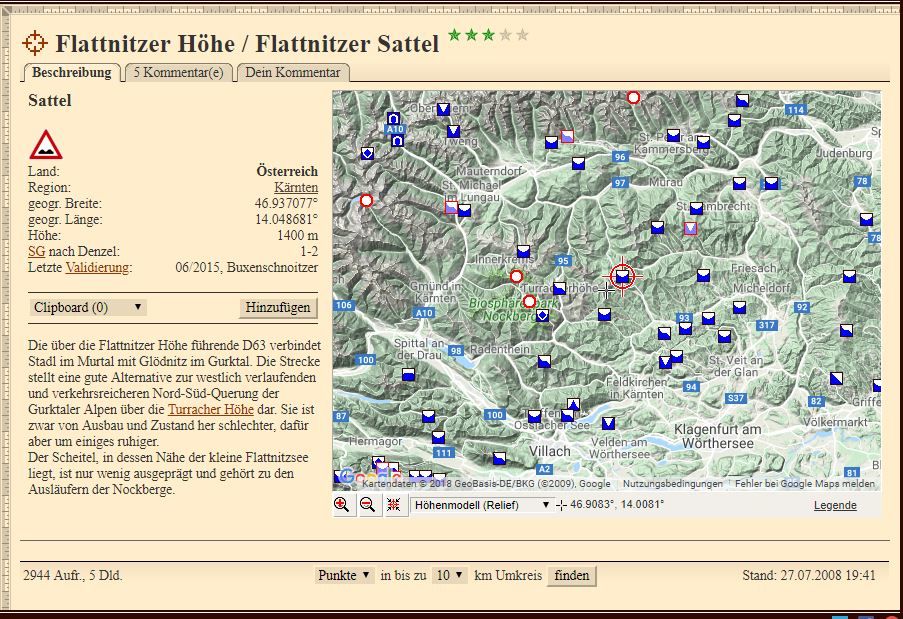The width and height of the screenshot is (903, 619).
Task: Click the red-bordered marker below St. Lambrecht
Action: [690, 229]
